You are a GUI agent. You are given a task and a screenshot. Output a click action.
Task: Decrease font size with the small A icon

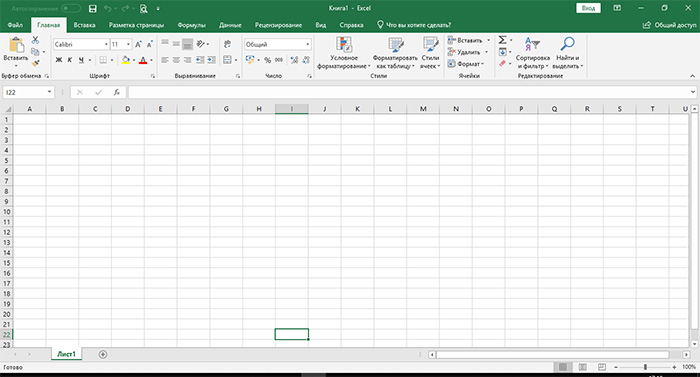click(x=150, y=44)
